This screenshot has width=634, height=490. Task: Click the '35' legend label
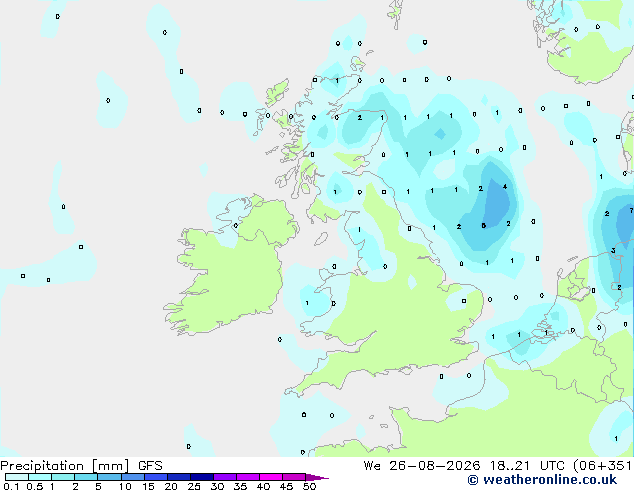point(240,486)
